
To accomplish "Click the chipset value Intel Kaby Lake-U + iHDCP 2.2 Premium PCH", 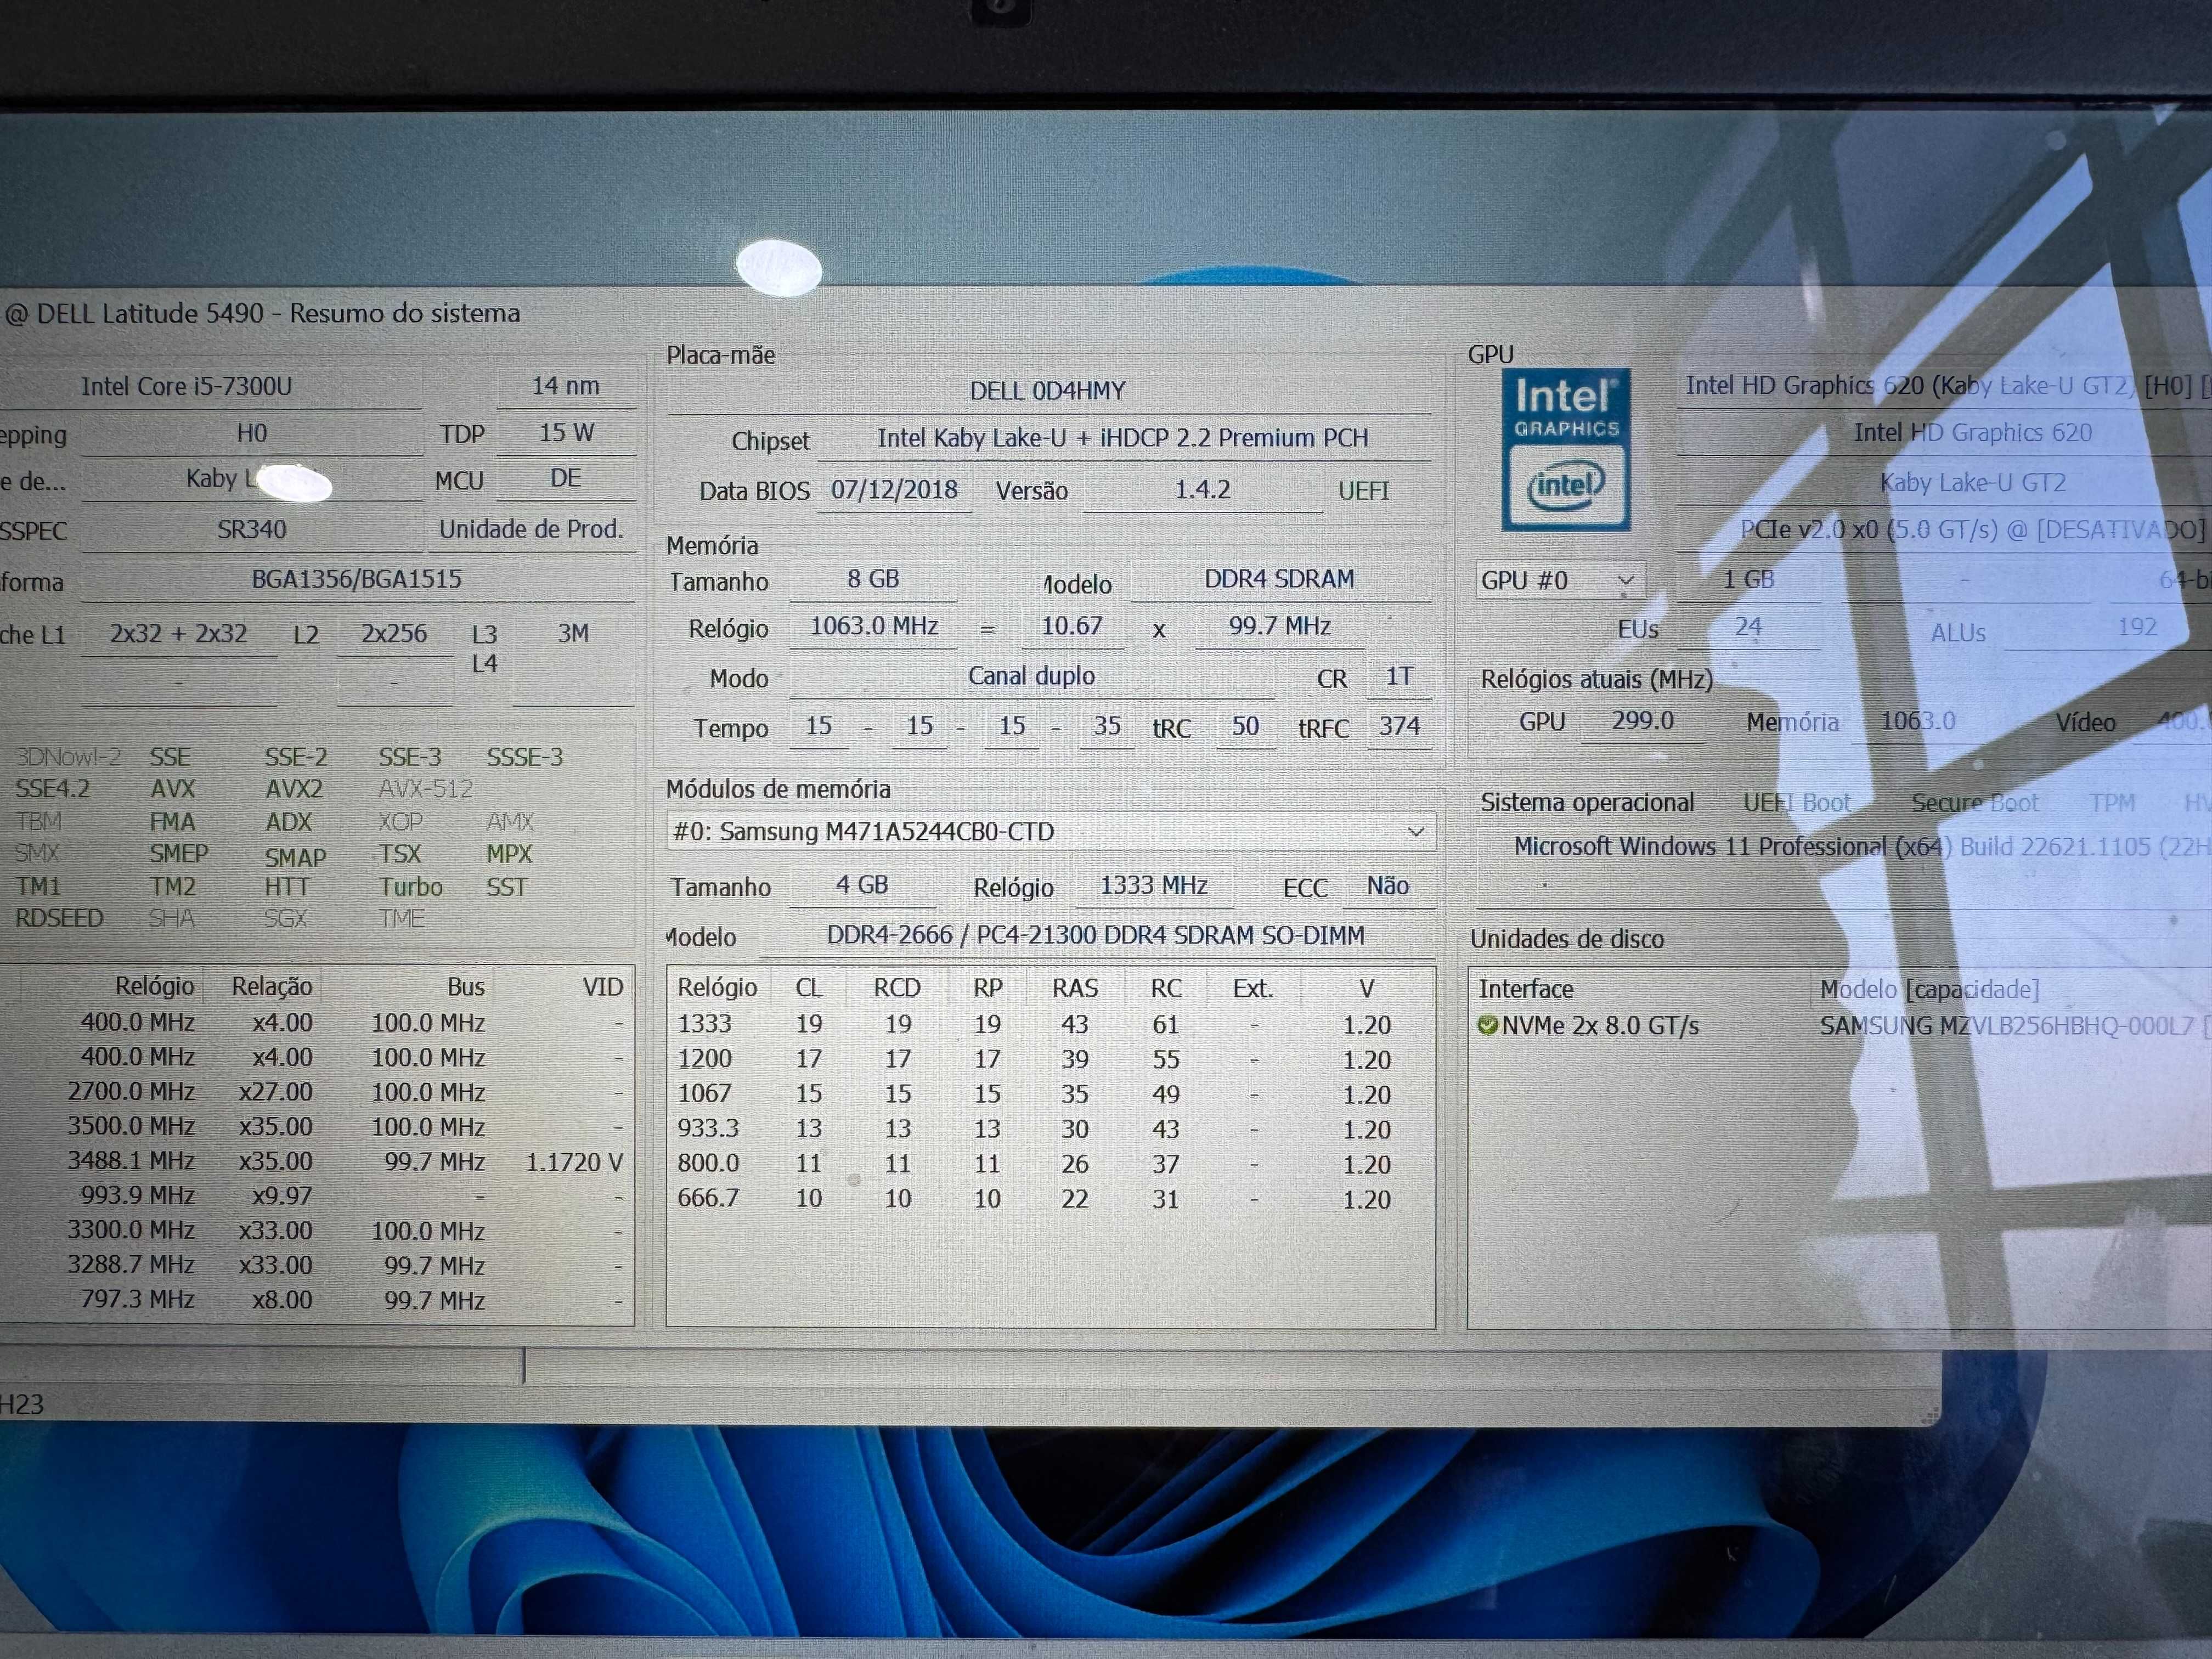I will 1123,438.
